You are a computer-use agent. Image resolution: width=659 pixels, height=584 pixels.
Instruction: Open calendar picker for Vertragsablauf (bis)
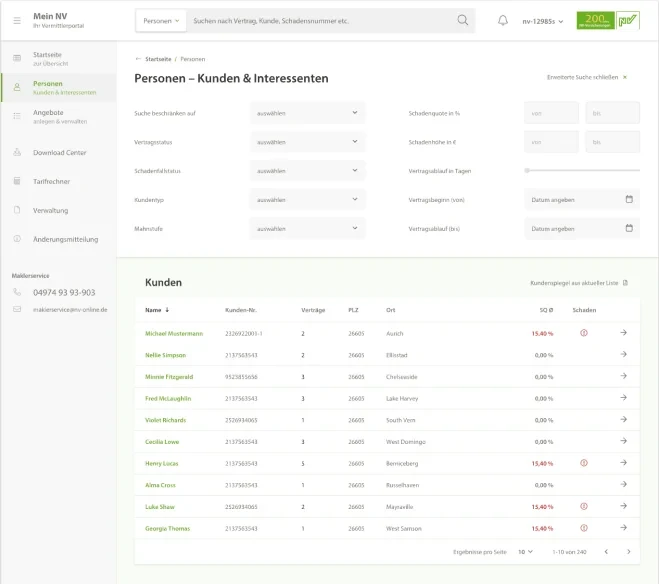coord(629,229)
